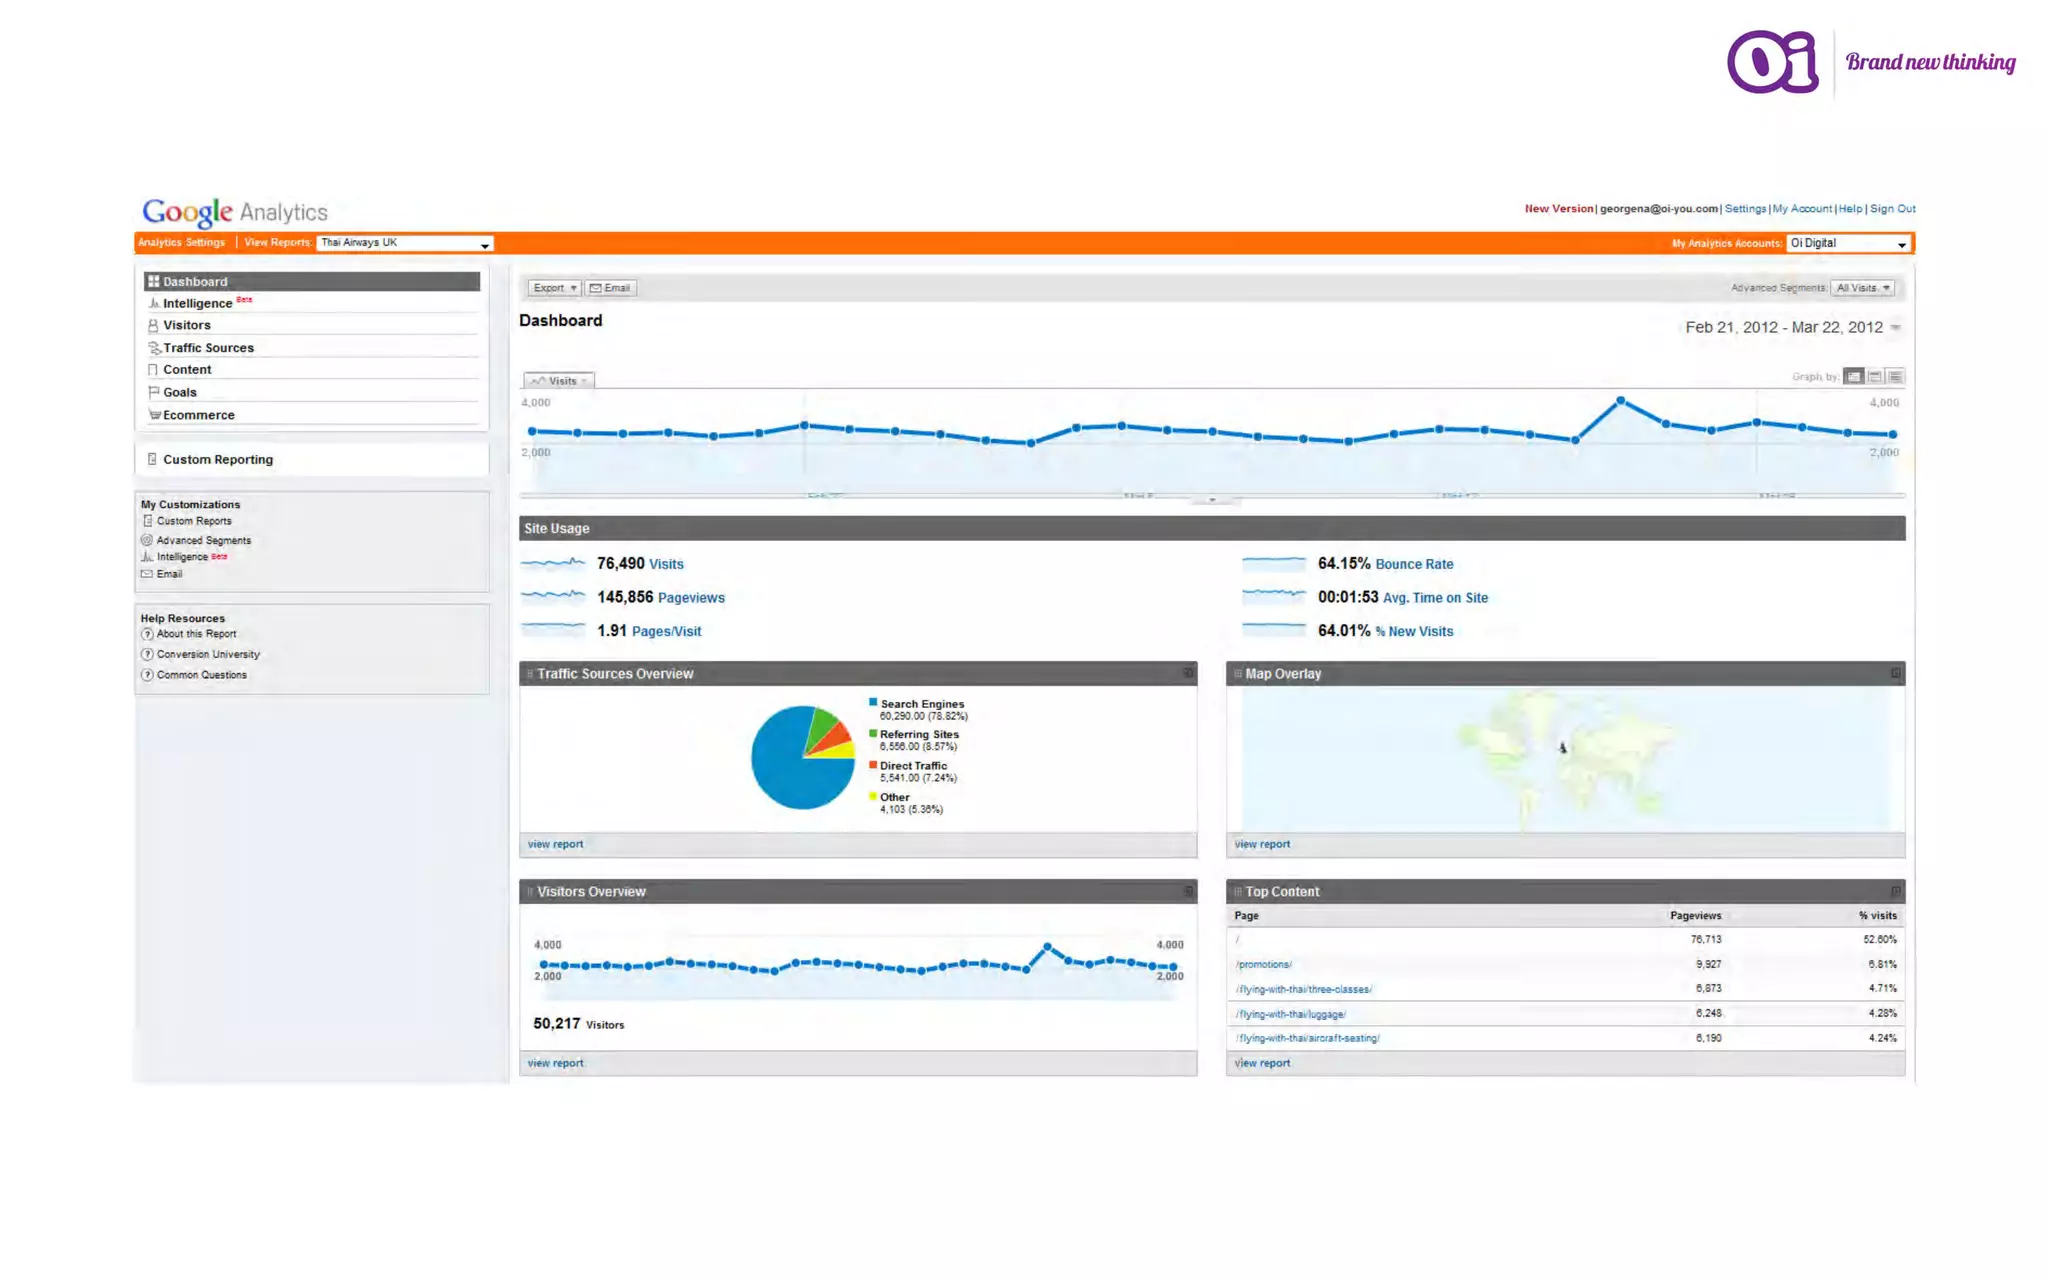This screenshot has width=2048, height=1280.
Task: Click the peak data point on Visits graph
Action: coord(1620,401)
